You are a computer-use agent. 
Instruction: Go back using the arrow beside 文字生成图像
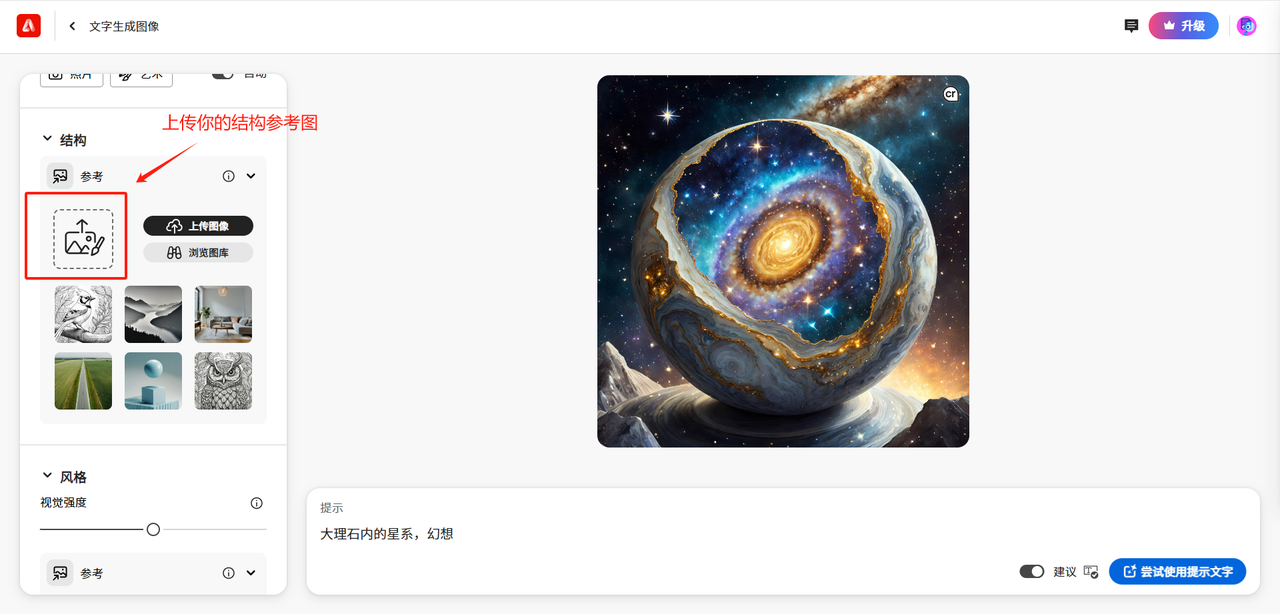72,26
